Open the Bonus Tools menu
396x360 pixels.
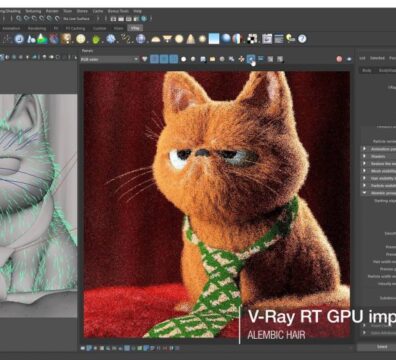[118, 11]
